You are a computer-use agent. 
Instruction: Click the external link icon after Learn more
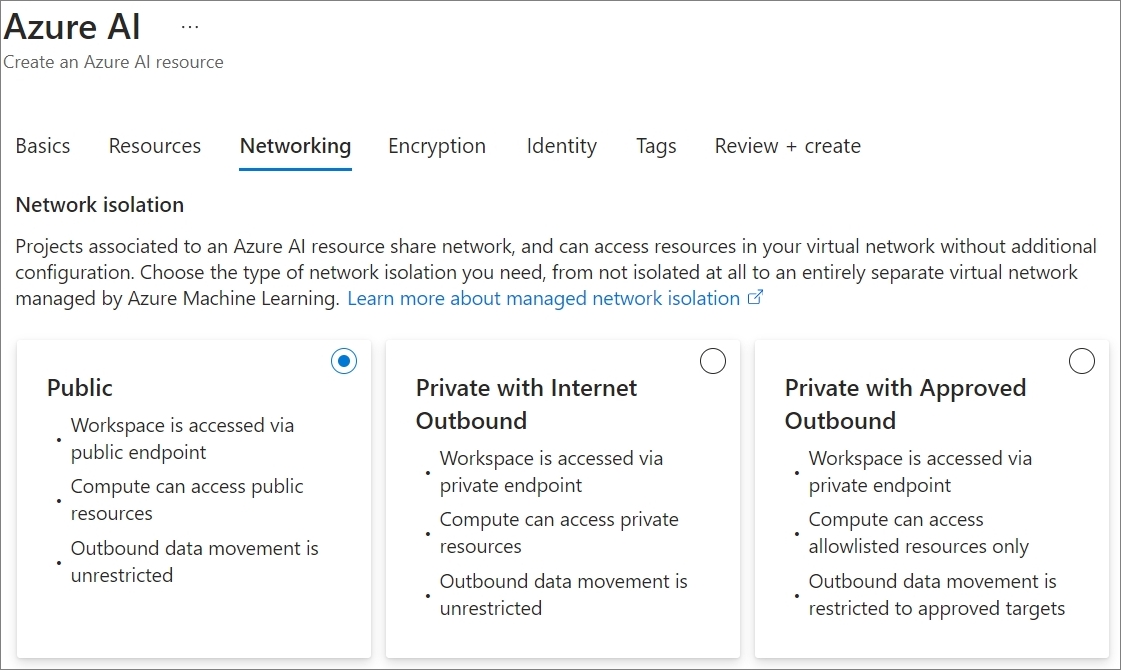[755, 298]
